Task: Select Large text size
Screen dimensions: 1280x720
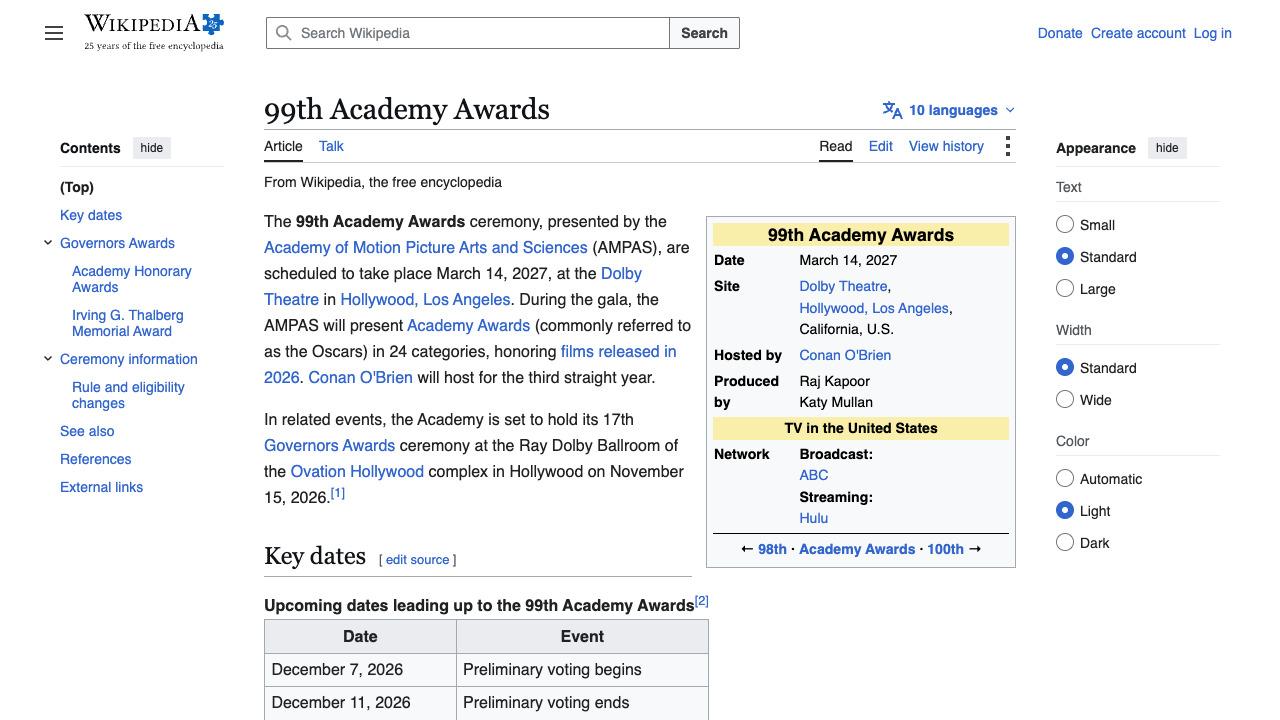Action: click(1065, 289)
